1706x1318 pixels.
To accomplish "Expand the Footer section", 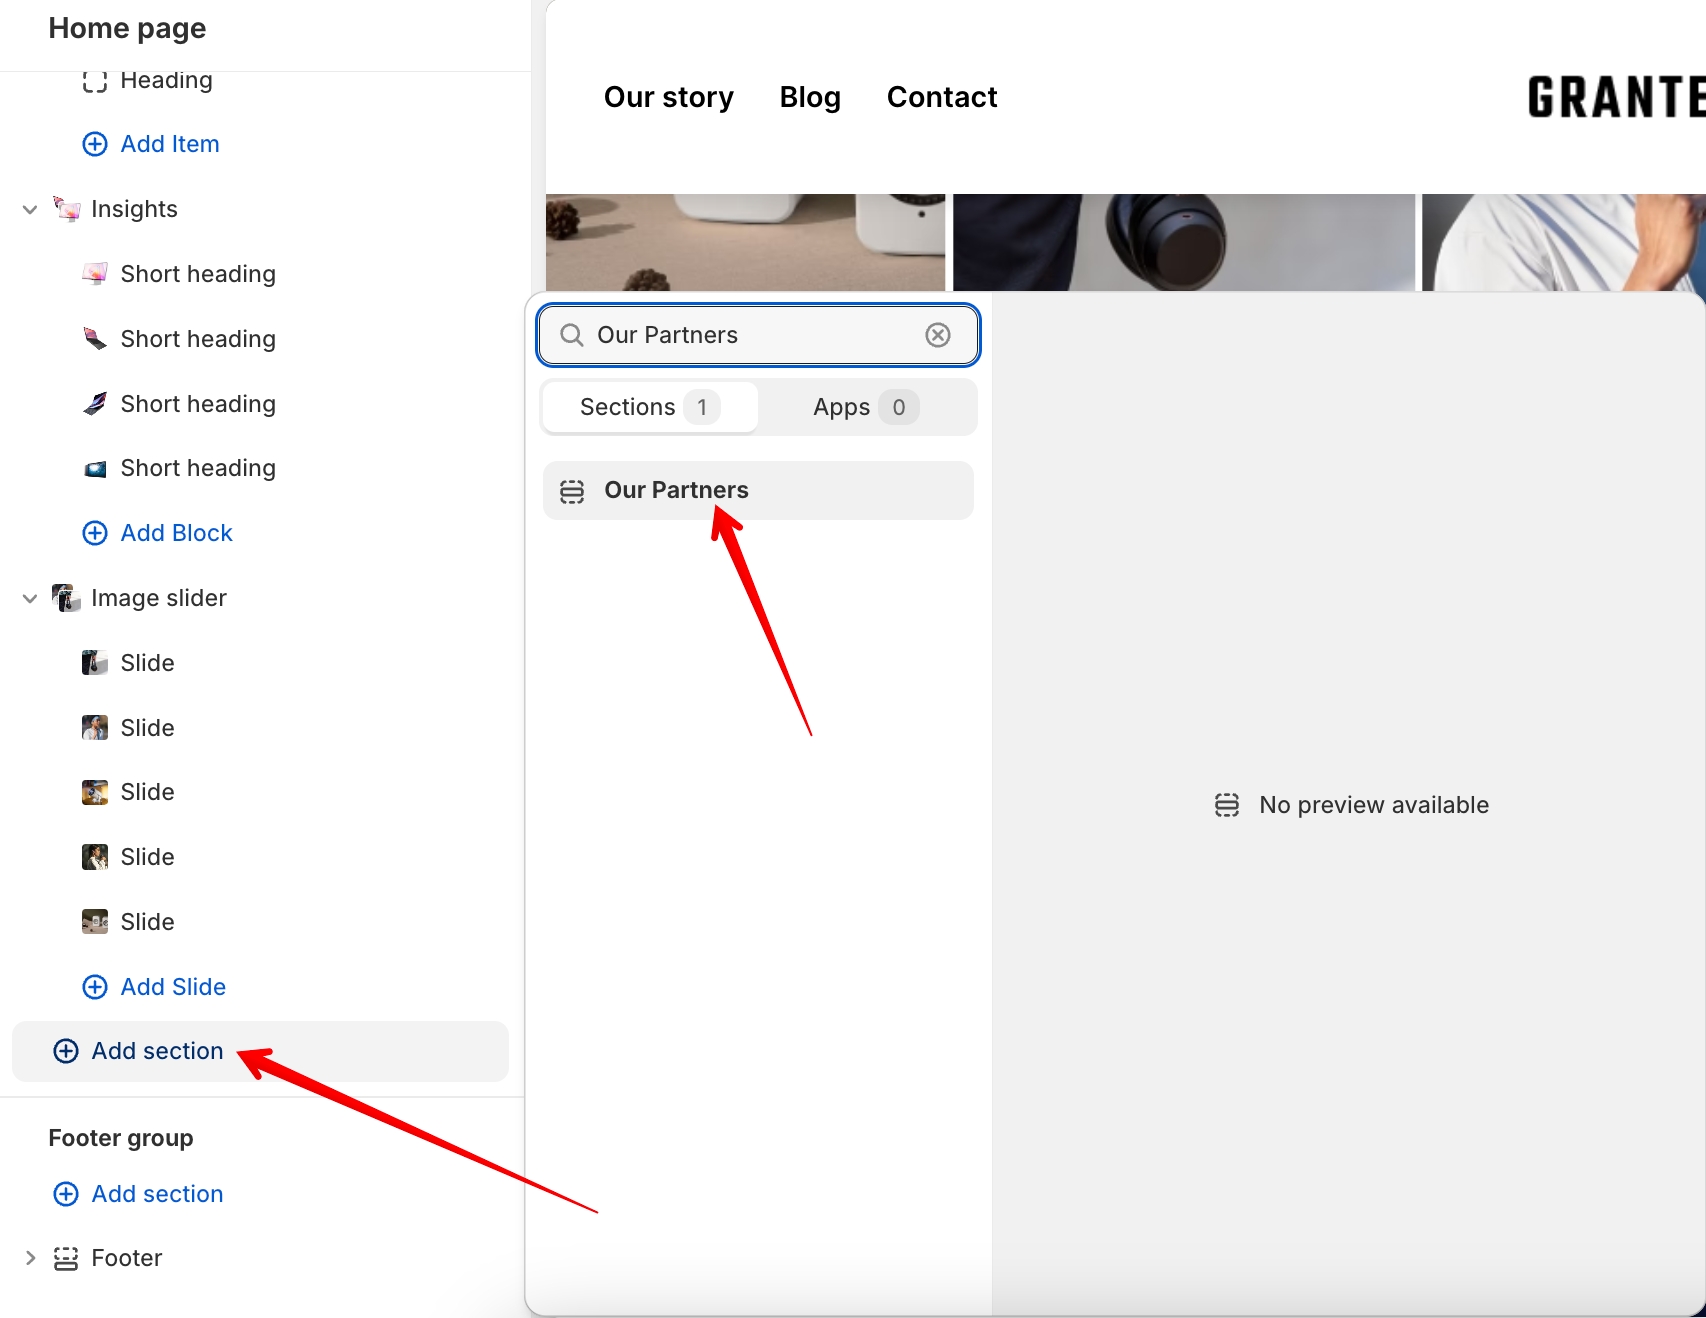I will (x=30, y=1258).
